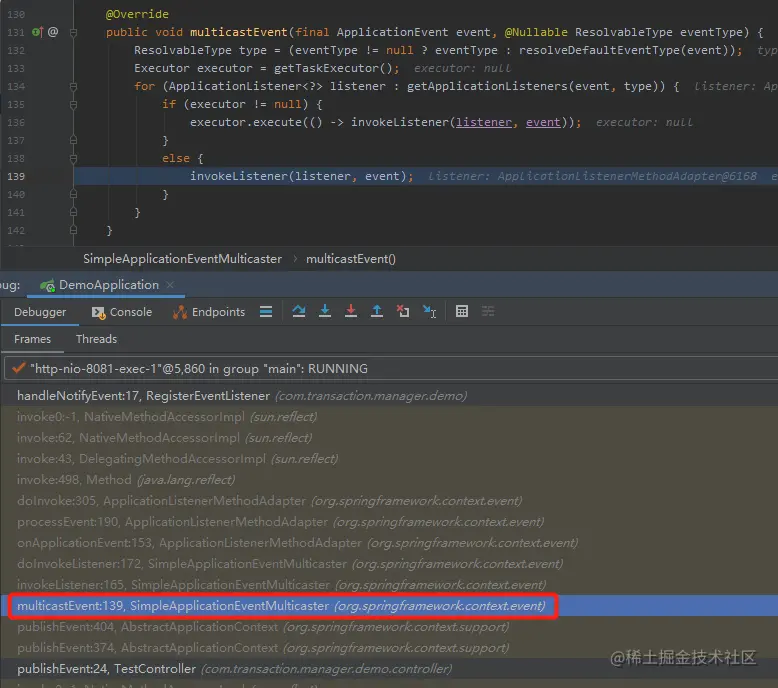The width and height of the screenshot is (778, 688).
Task: Select frame invoke:62, NativeMethodAccessorImpl
Action: (389, 438)
